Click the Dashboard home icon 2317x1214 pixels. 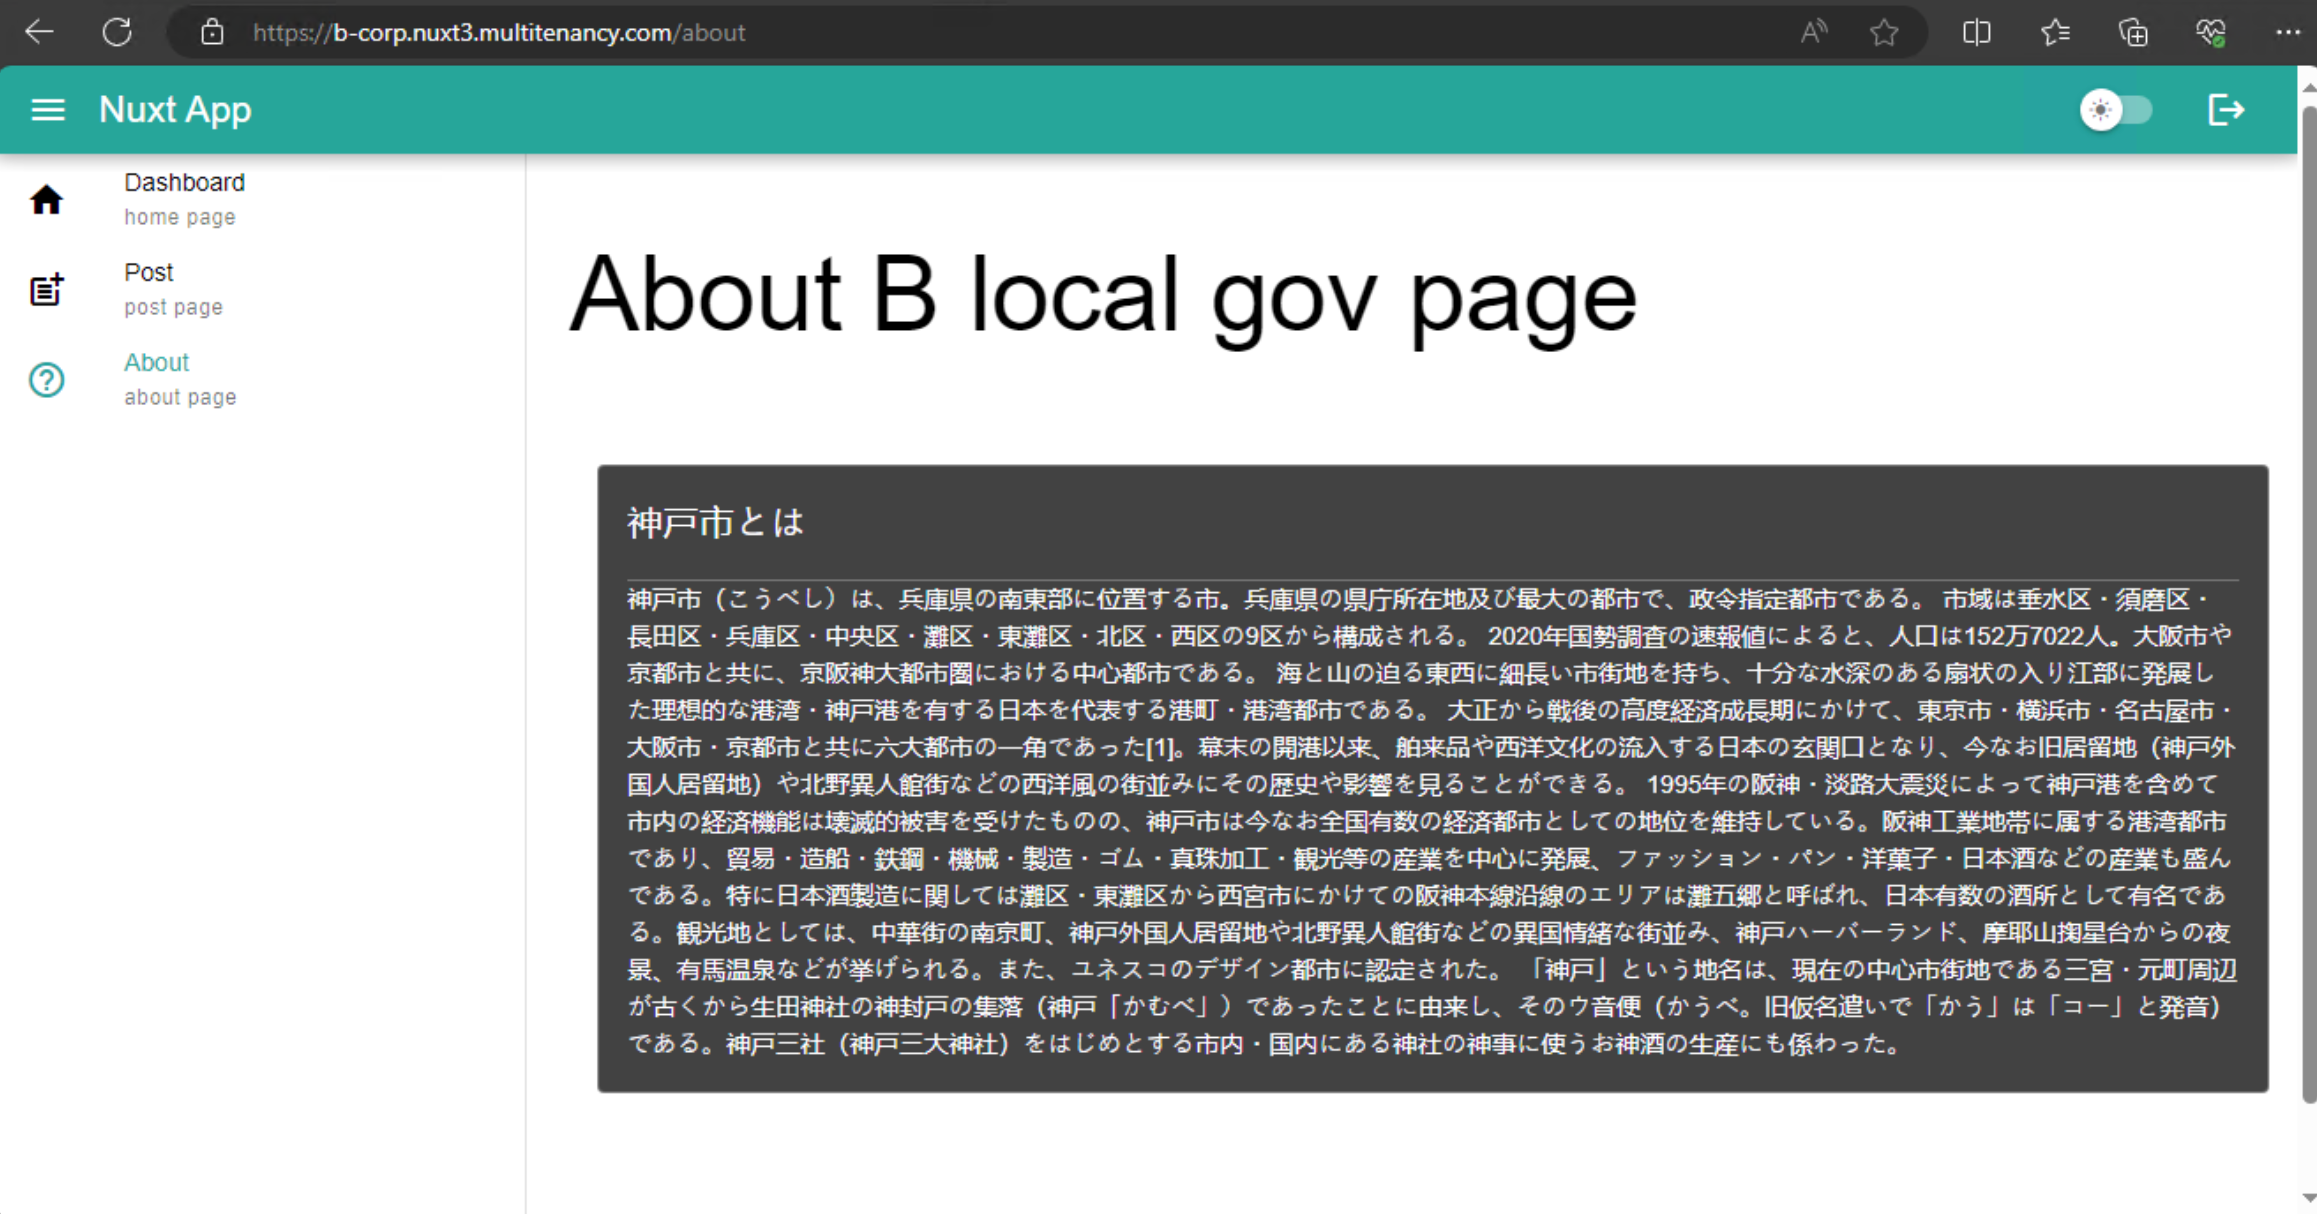pyautogui.click(x=46, y=200)
